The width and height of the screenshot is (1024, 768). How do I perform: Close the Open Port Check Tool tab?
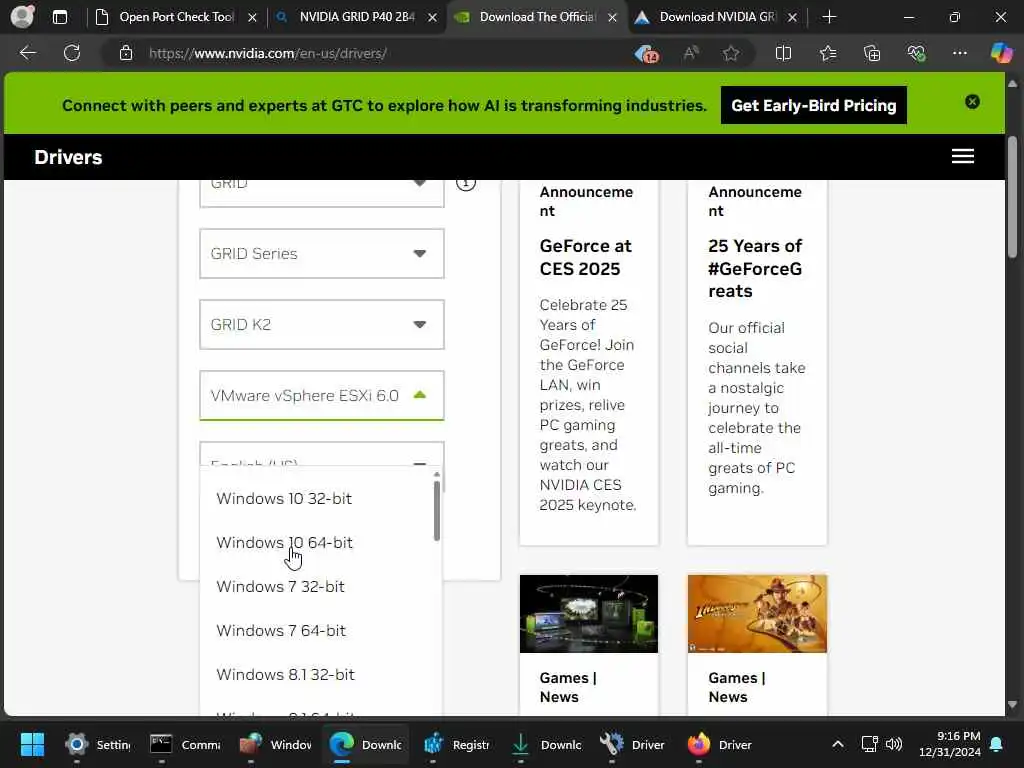click(252, 18)
